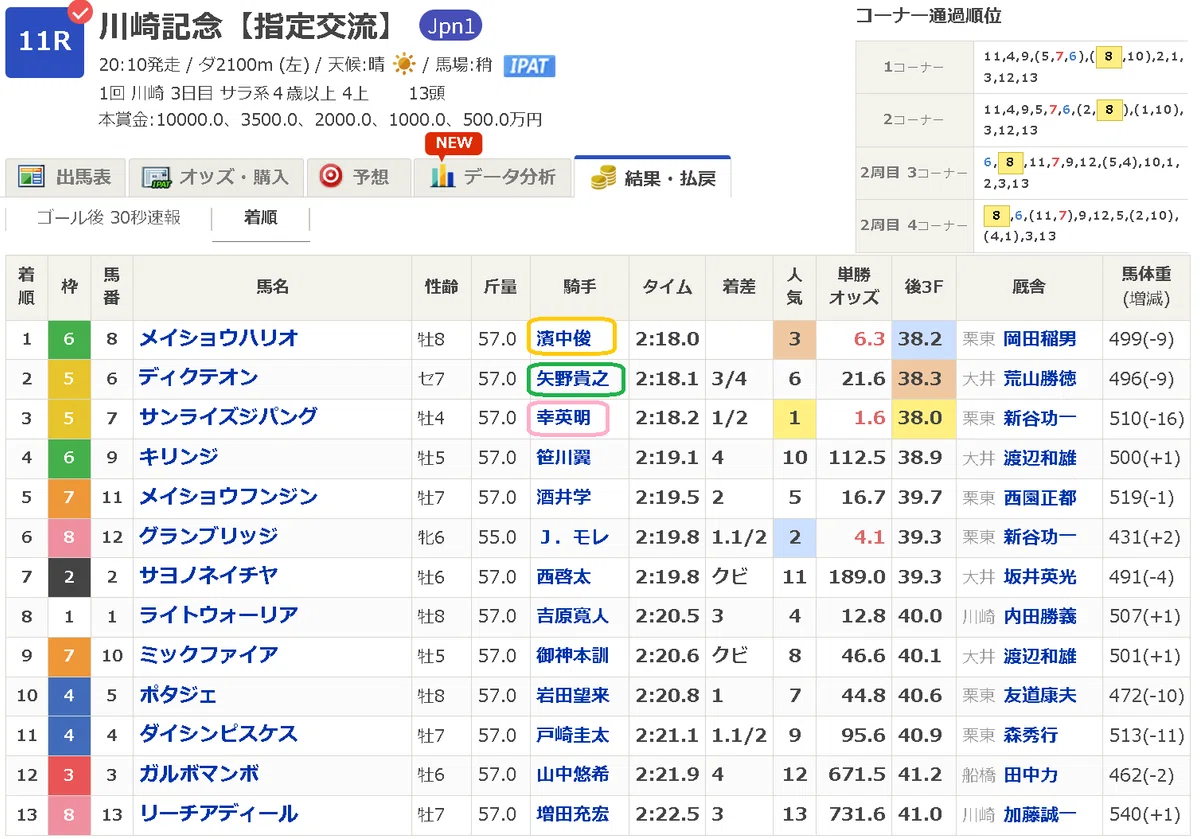
Task: Open horse グランブリッジ page
Action: 208,537
